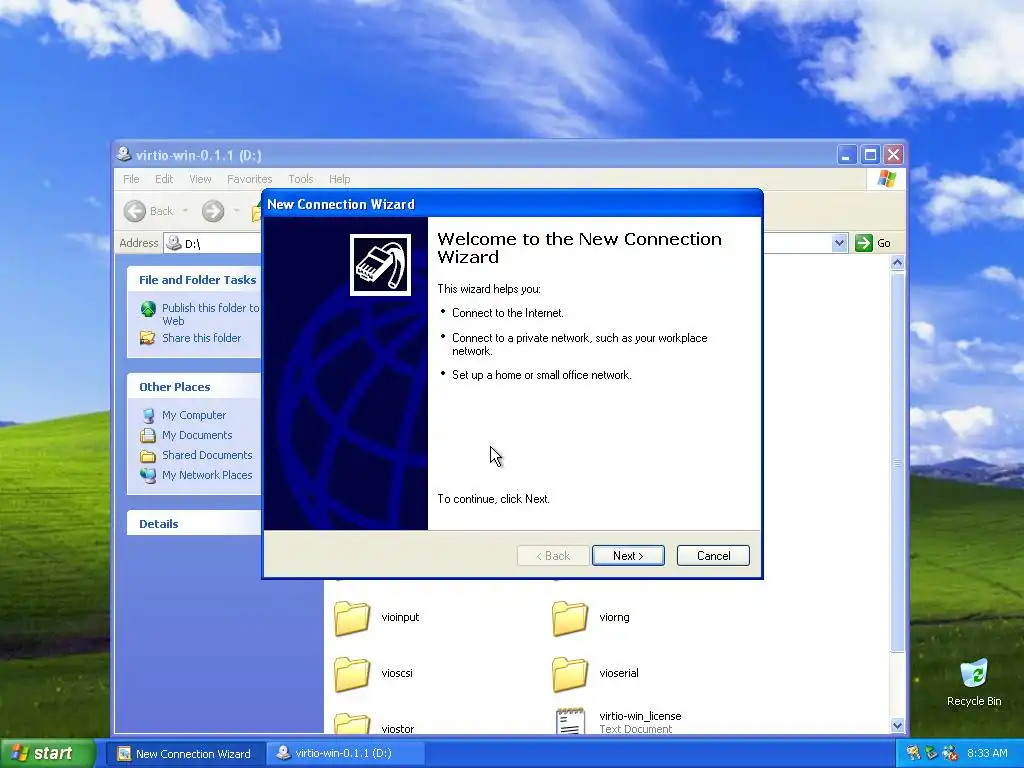Open My Computer link in Other Places
The image size is (1024, 768).
click(194, 415)
